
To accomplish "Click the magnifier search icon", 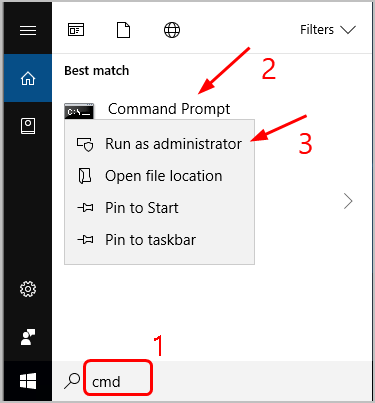I will pyautogui.click(x=72, y=381).
